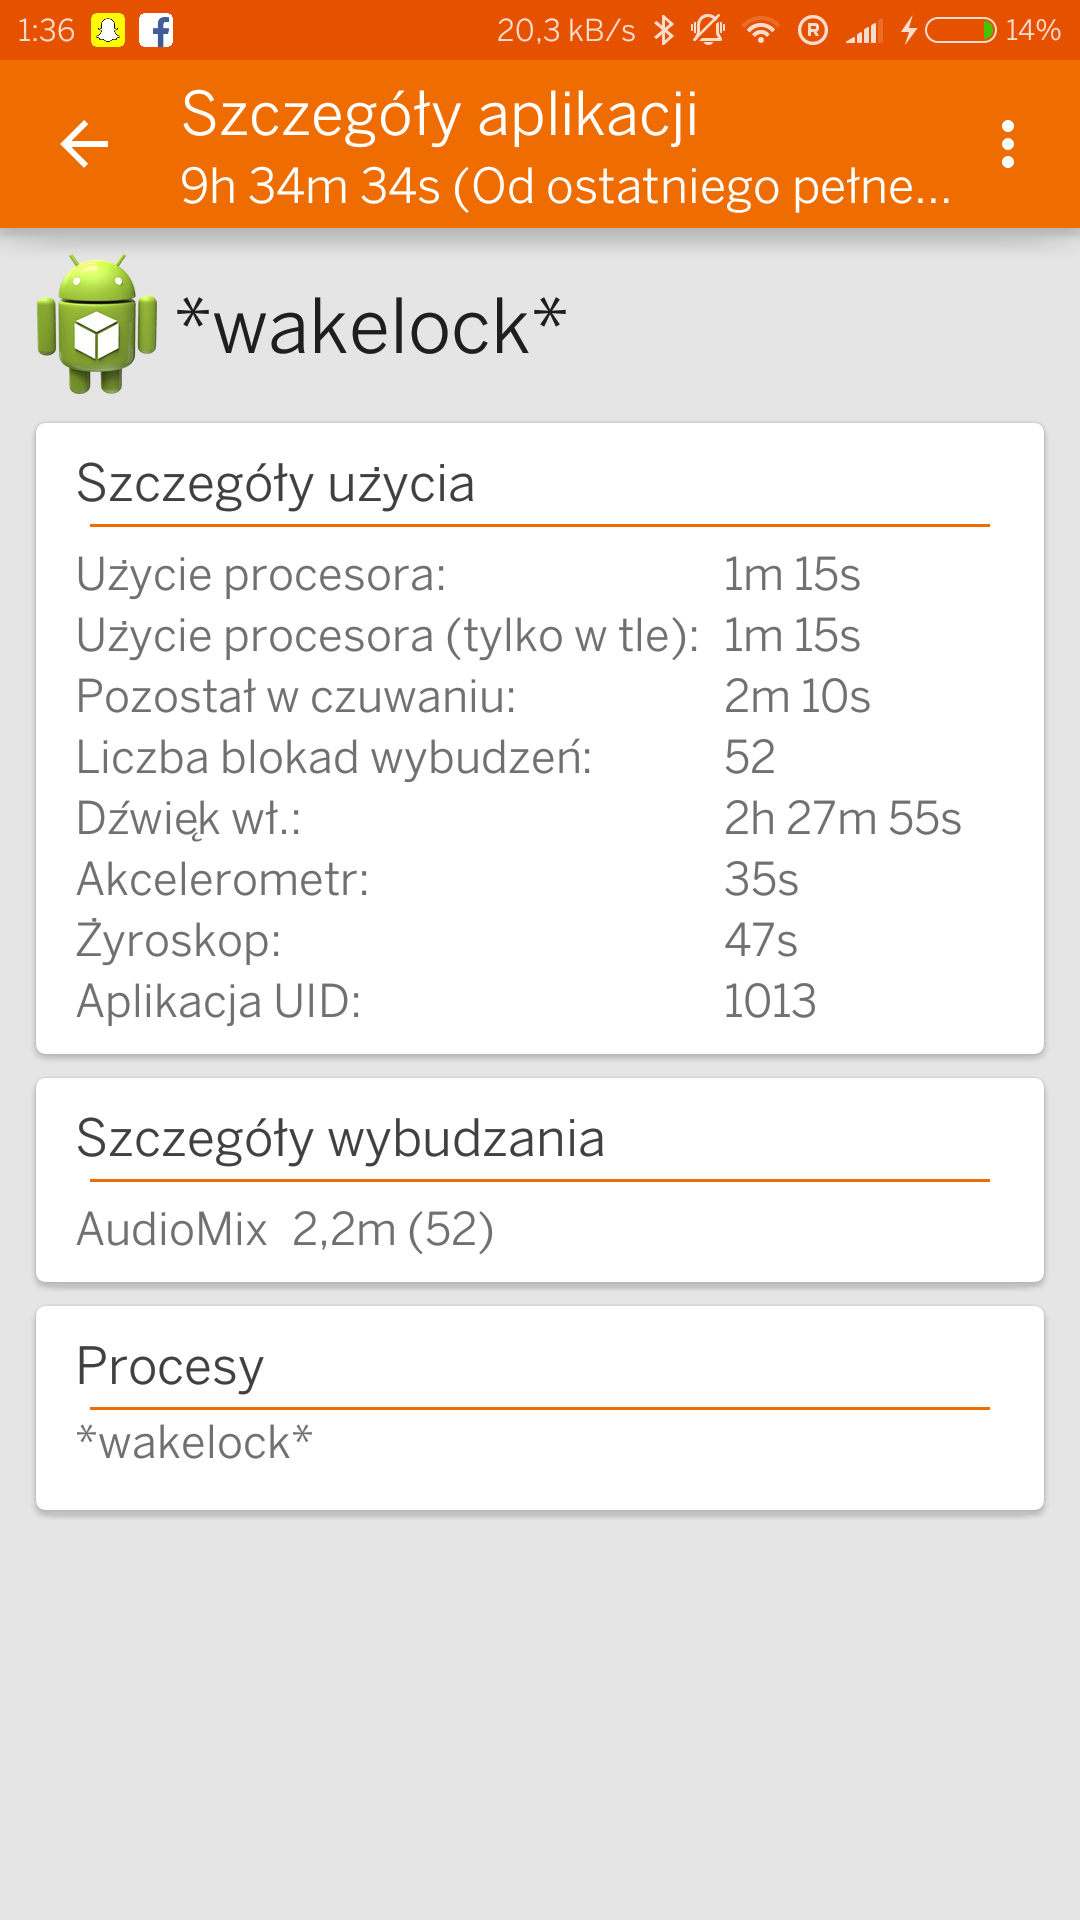Tap the Dźwięk wł. row
Image resolution: width=1080 pixels, height=1920 pixels.
[518, 818]
